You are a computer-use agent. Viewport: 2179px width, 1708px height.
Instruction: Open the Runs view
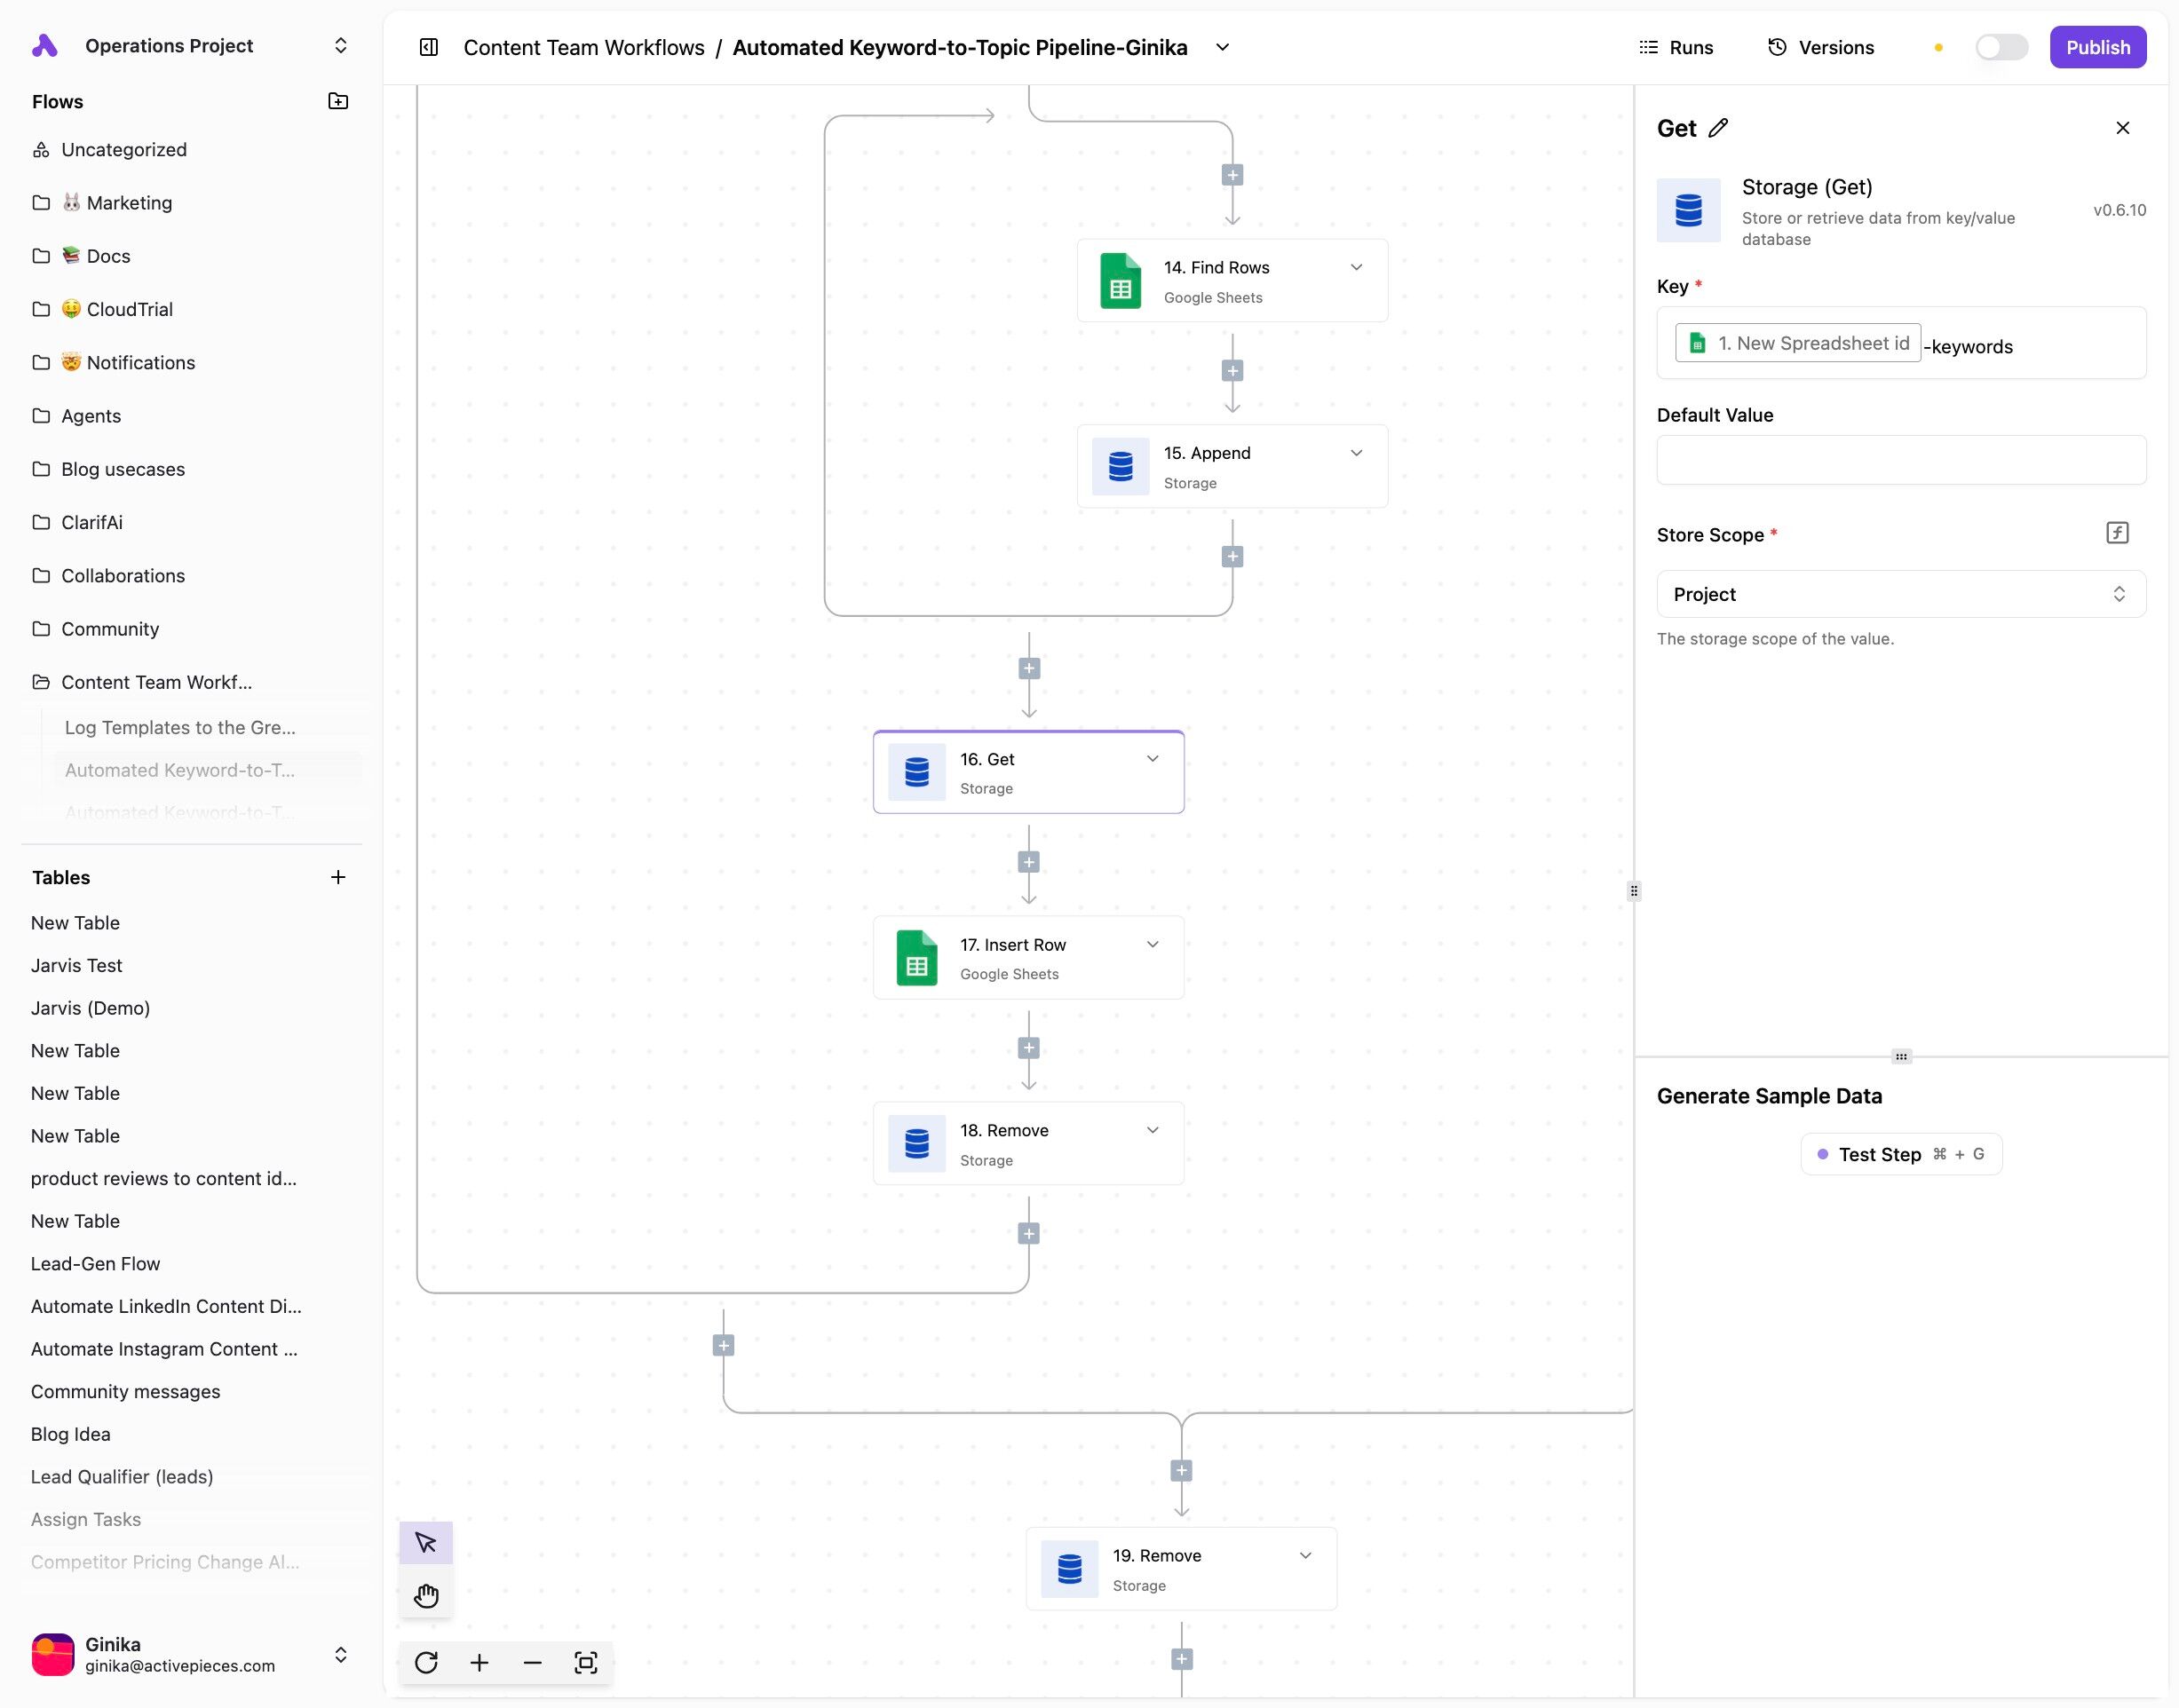point(1676,47)
